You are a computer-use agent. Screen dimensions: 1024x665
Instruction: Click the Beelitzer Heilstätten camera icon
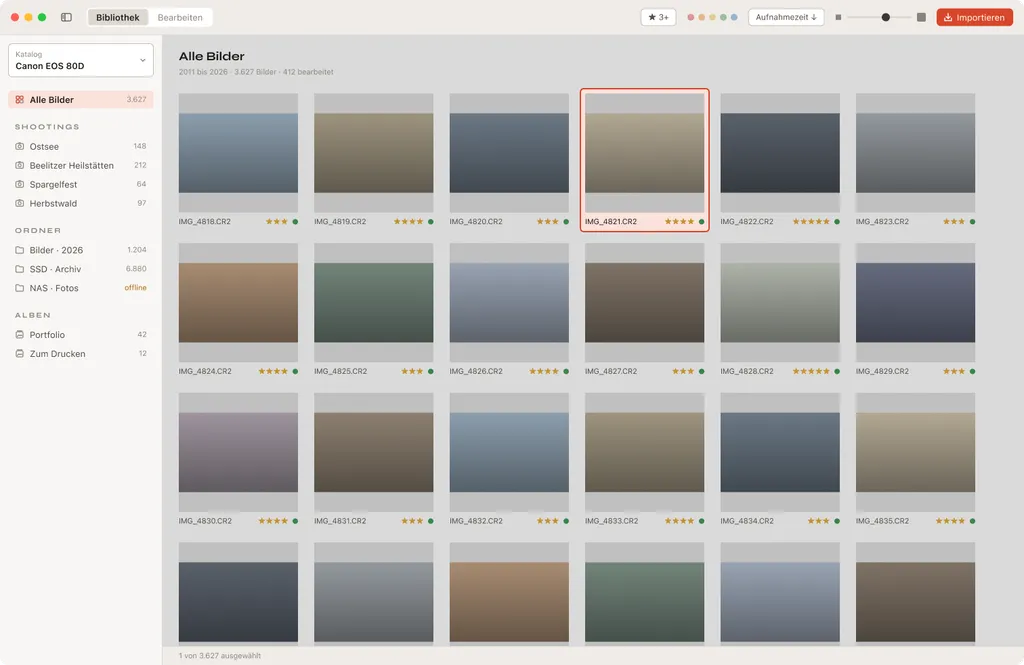click(x=20, y=165)
